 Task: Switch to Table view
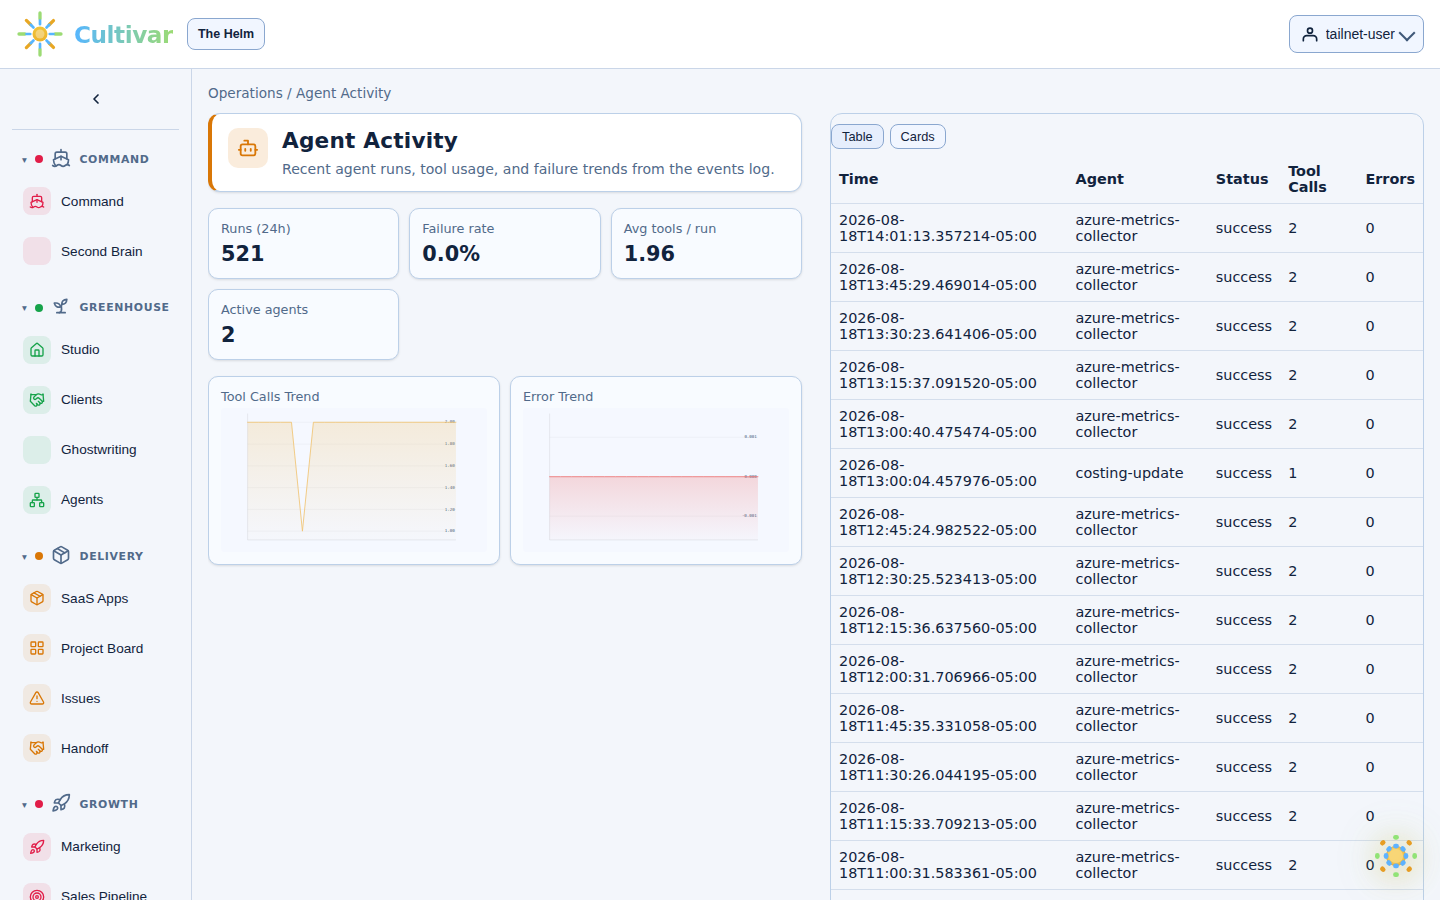857,137
